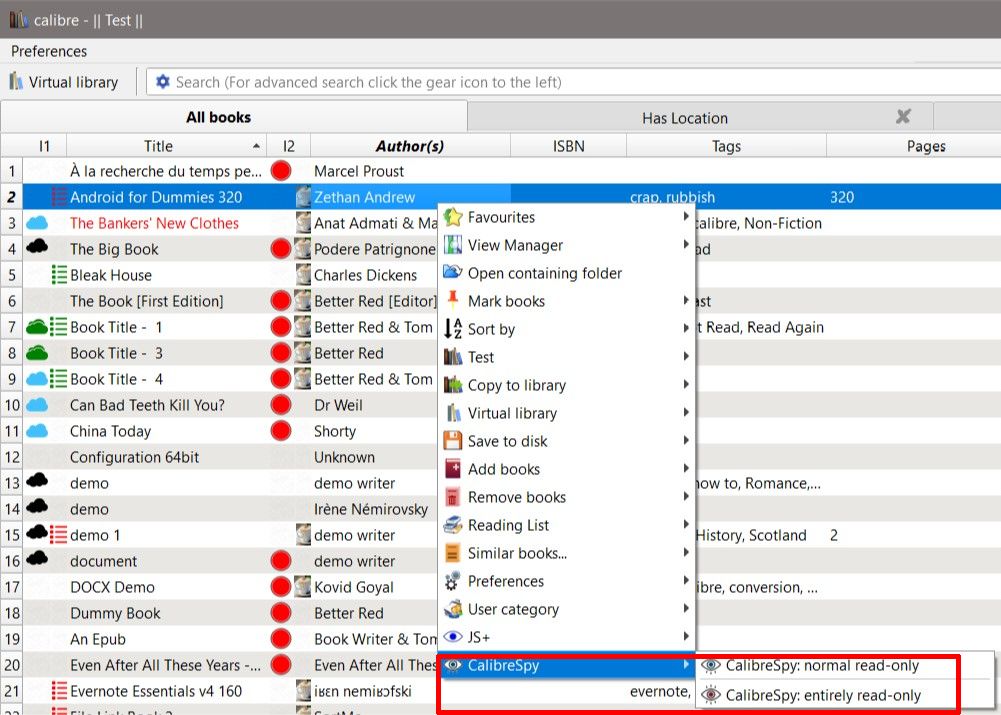Expand the Save to disk submenu arrow

click(x=686, y=440)
